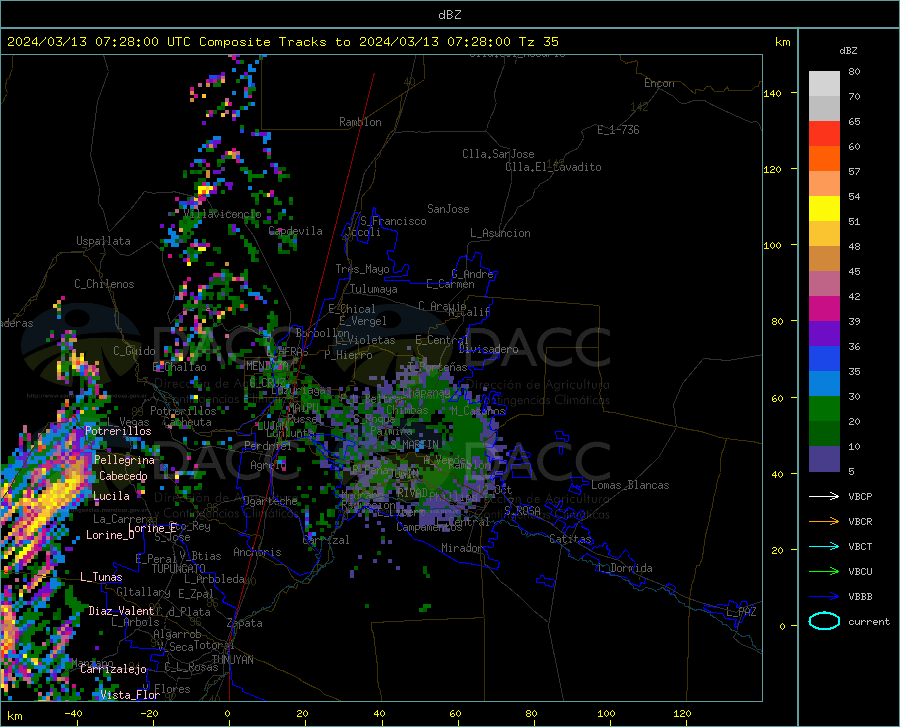Viewport: 900px width, 727px height.
Task: Select the light gray 70 dBZ swatch
Action: point(824,84)
